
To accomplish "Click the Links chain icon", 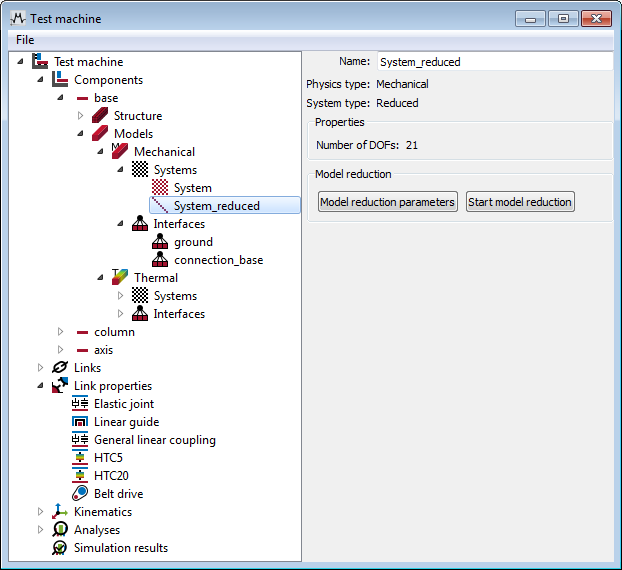I will 60,367.
